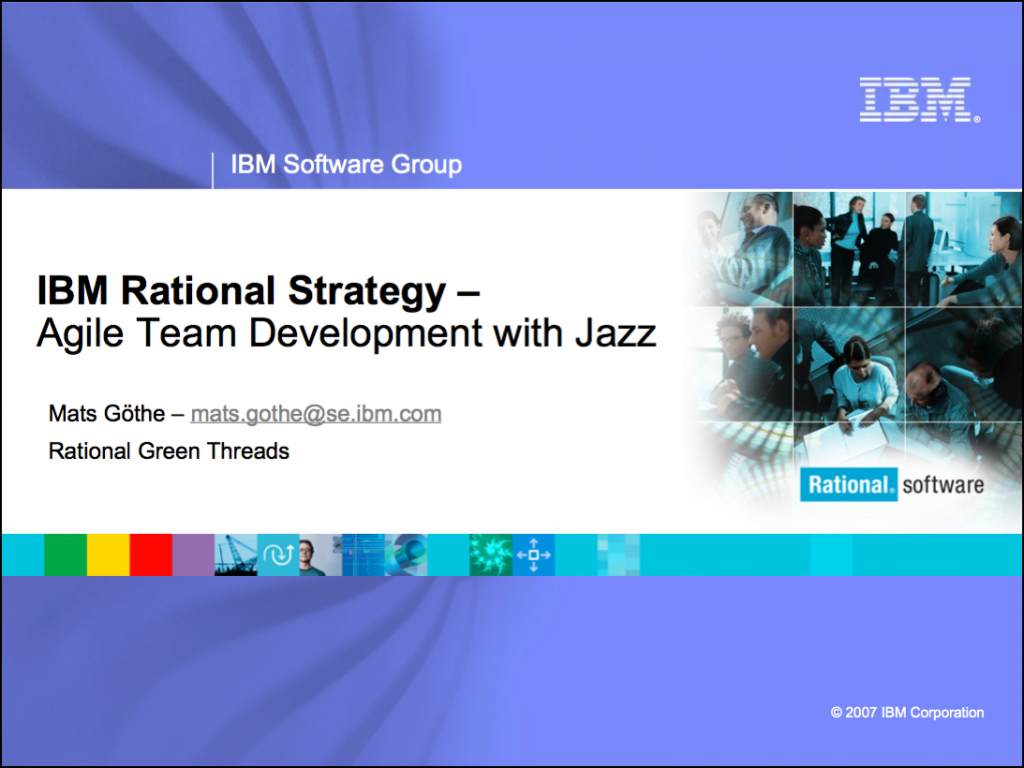Click the circular arrows icon in the strip
1024x768 pixels.
pos(278,554)
